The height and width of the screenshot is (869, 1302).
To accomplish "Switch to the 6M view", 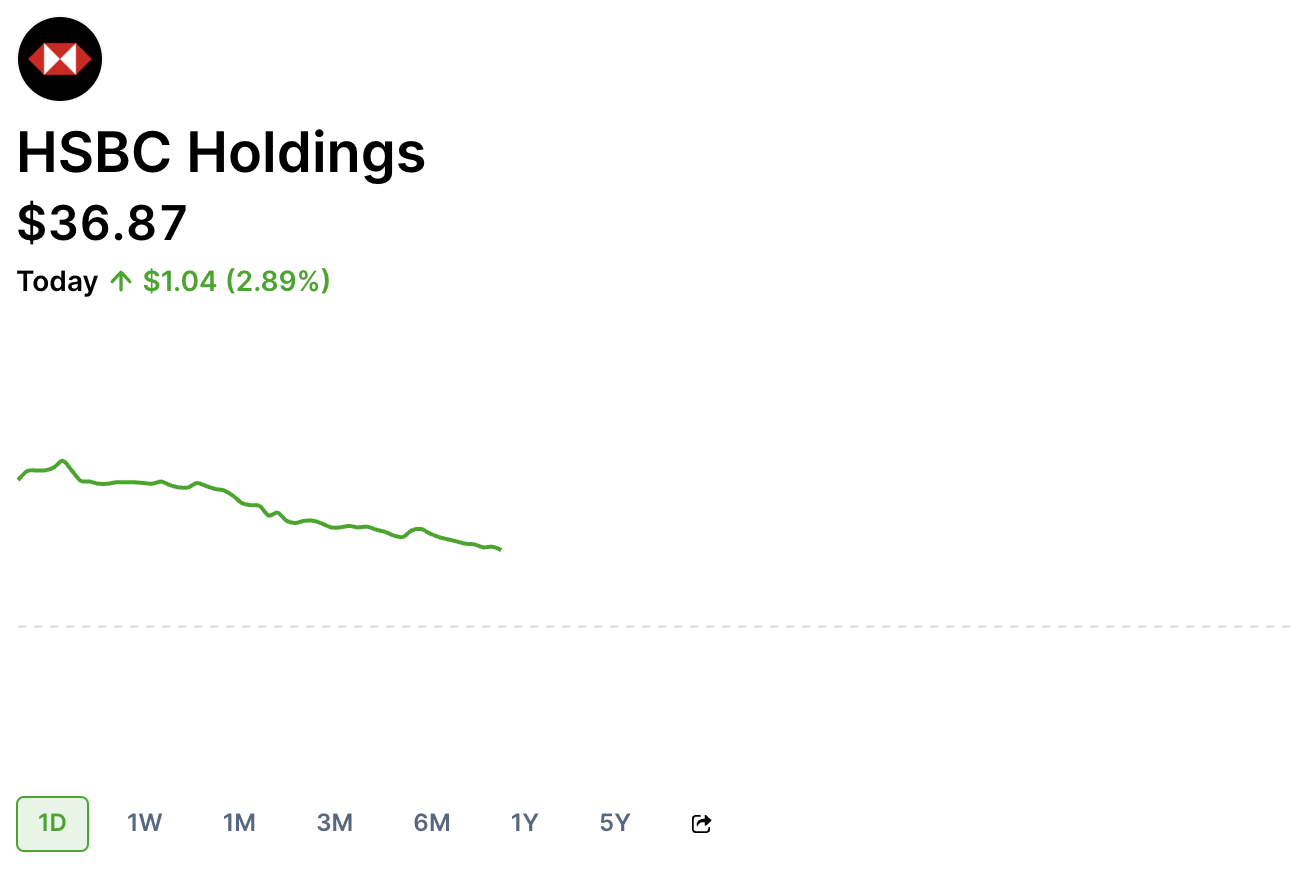I will pyautogui.click(x=431, y=823).
